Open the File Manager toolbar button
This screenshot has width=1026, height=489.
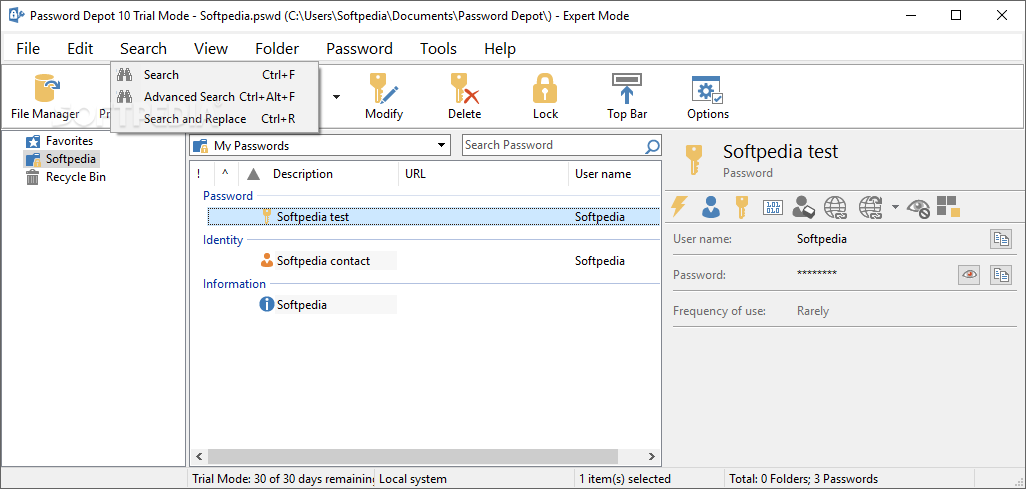(45, 96)
